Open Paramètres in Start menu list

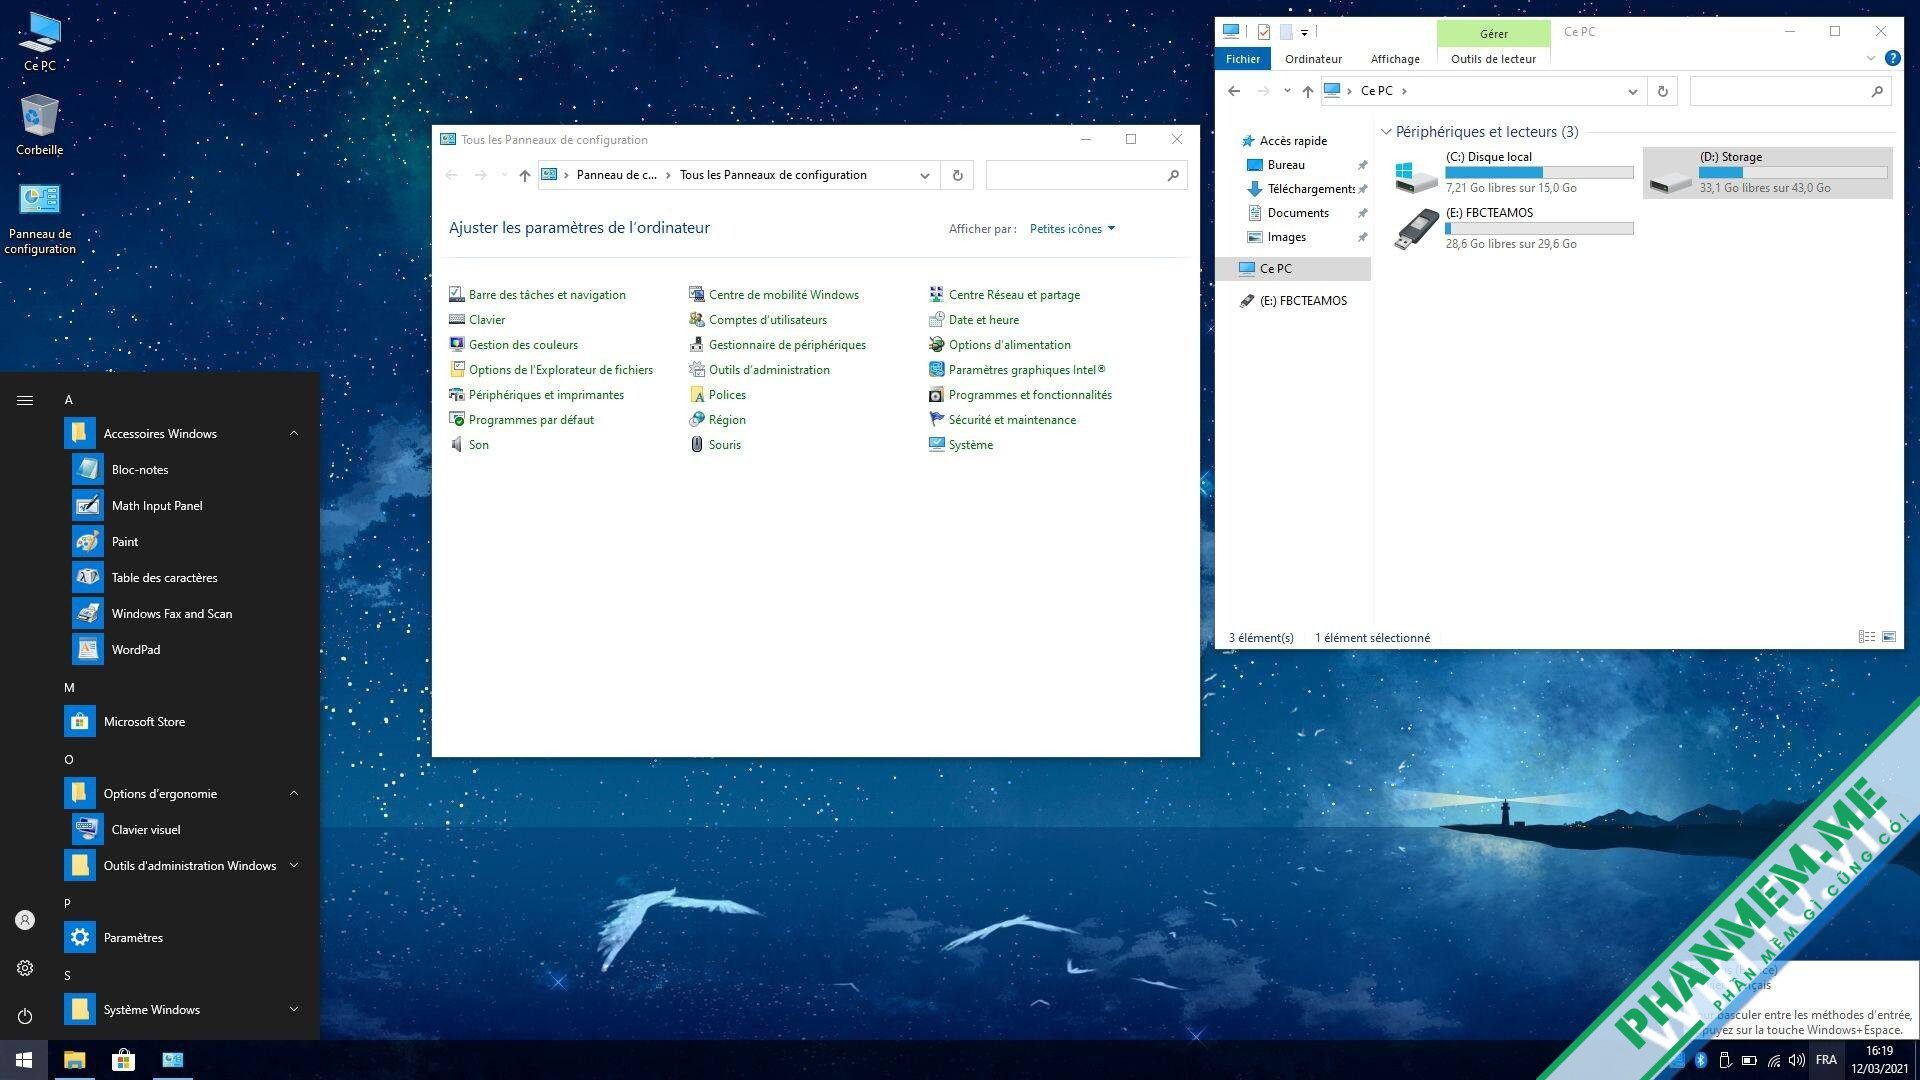pyautogui.click(x=133, y=937)
